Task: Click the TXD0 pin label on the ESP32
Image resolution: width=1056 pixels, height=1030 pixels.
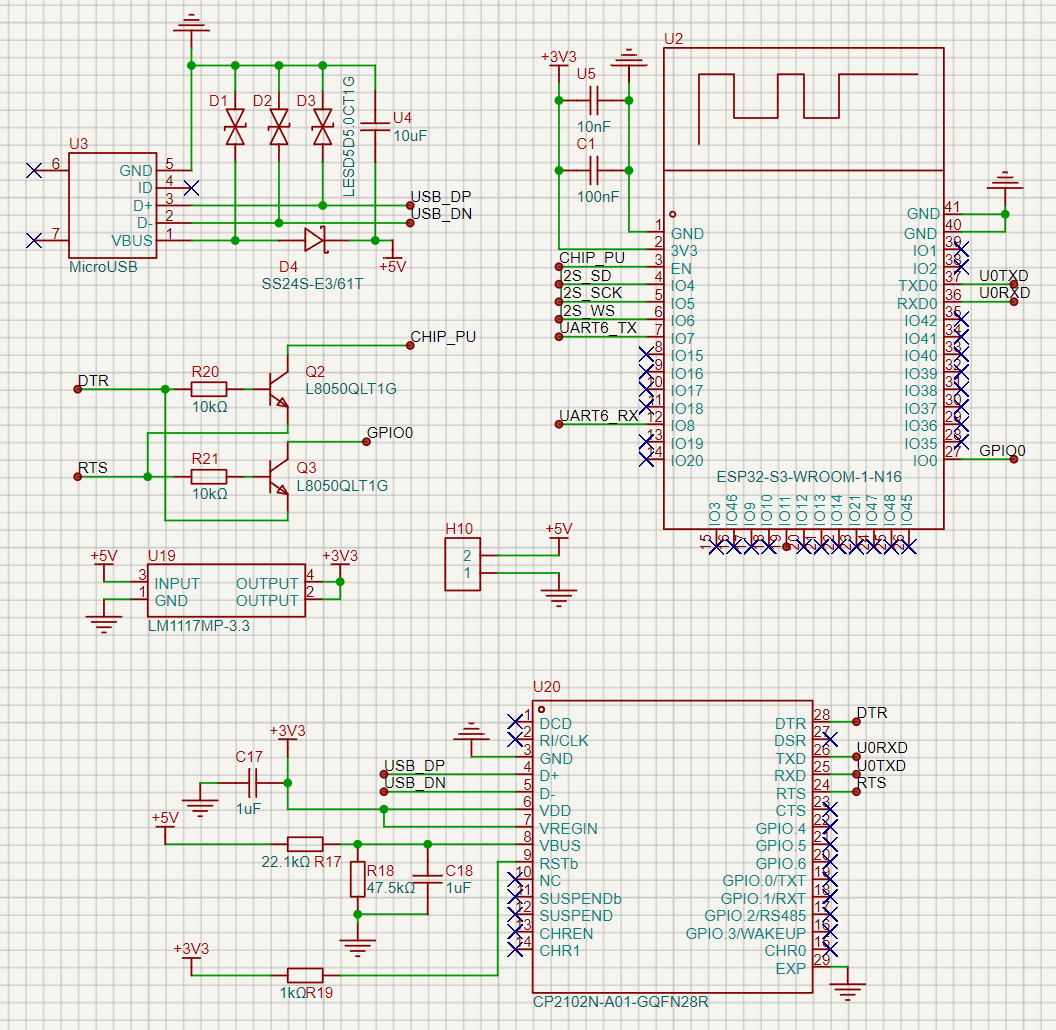Action: pyautogui.click(x=918, y=286)
